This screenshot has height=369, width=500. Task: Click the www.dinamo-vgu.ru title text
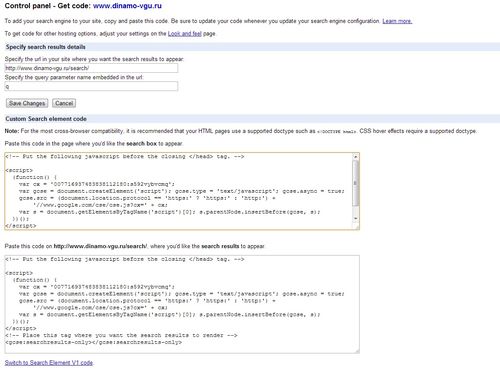tap(127, 6)
